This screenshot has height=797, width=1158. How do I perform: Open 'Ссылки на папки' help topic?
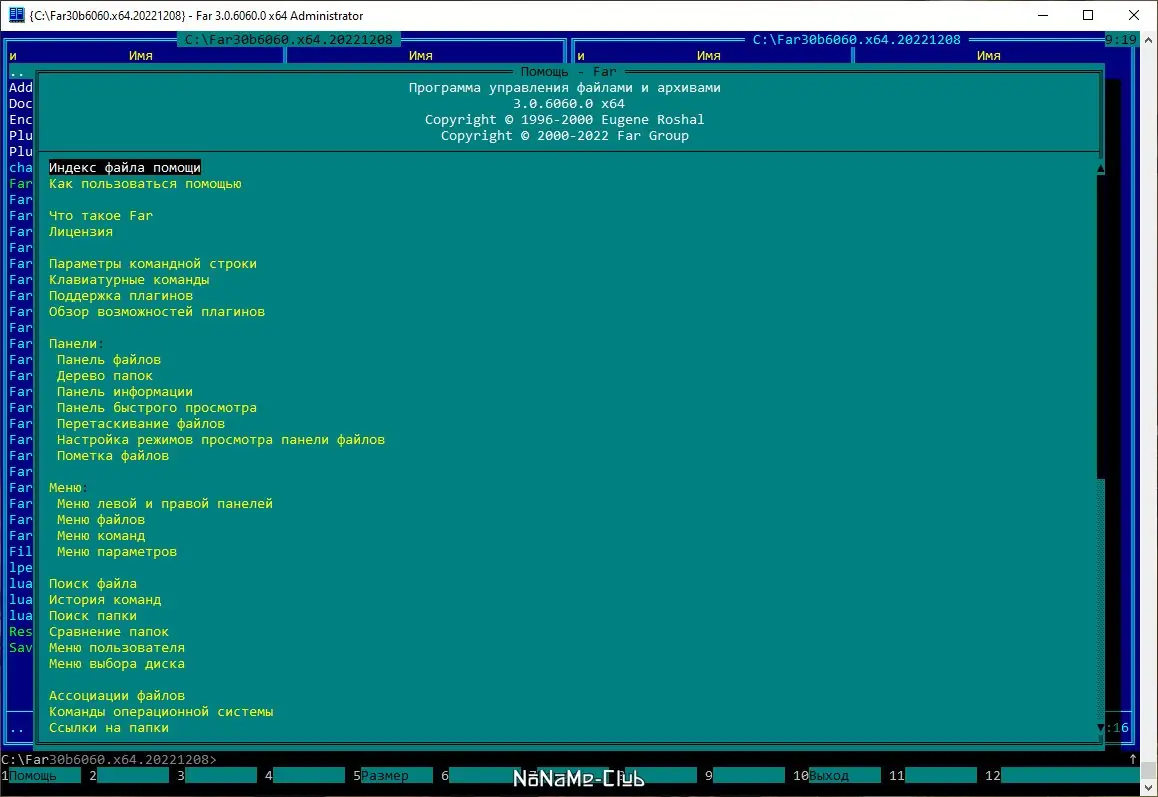(109, 728)
